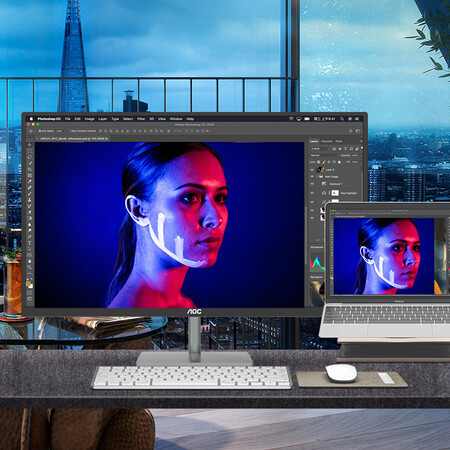Hide the Layer 5 layer
Image resolution: width=450 pixels, height=450 pixels.
coord(312,170)
